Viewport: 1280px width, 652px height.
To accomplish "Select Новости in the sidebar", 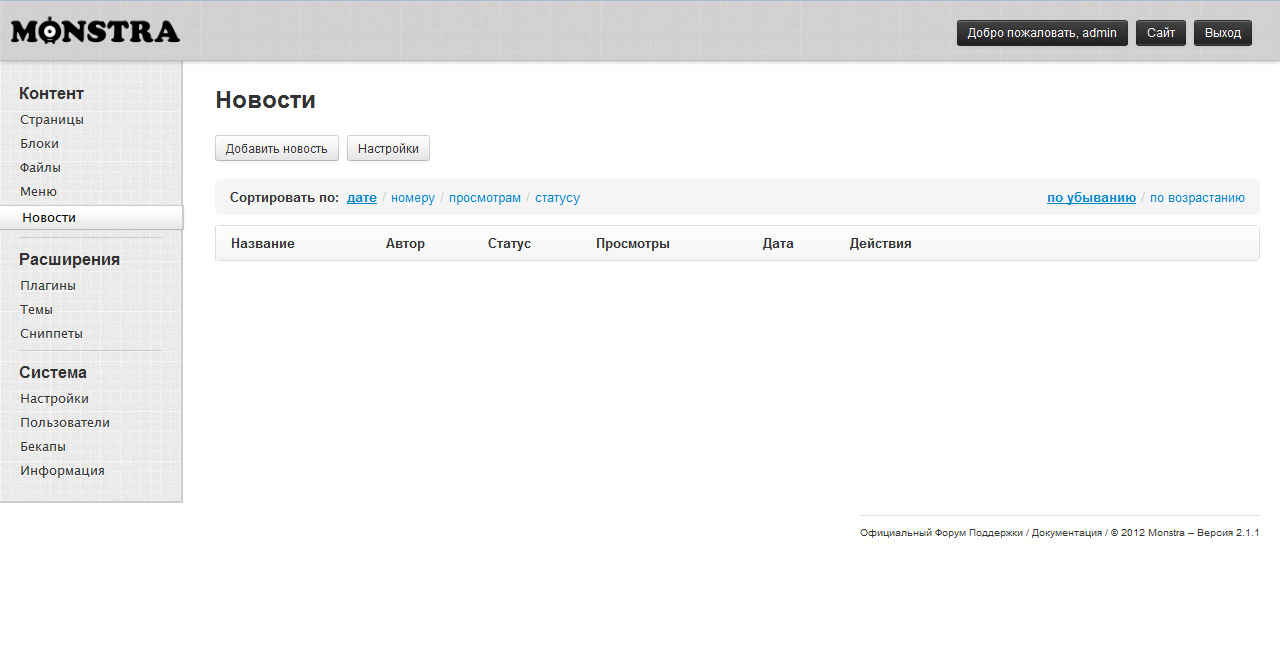I will coord(47,217).
